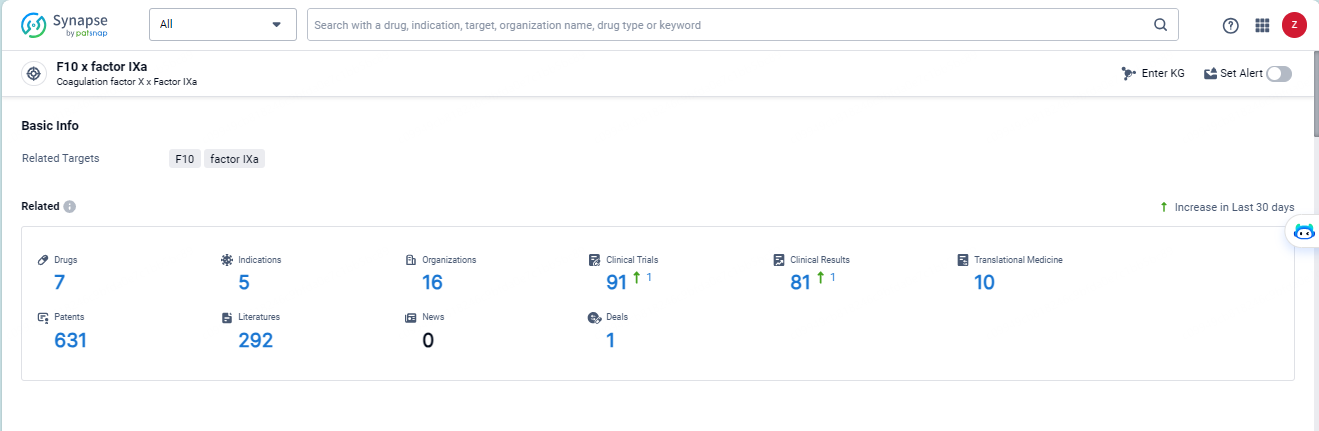1319x431 pixels.
Task: Click the F10 related target tag
Action: 184,159
